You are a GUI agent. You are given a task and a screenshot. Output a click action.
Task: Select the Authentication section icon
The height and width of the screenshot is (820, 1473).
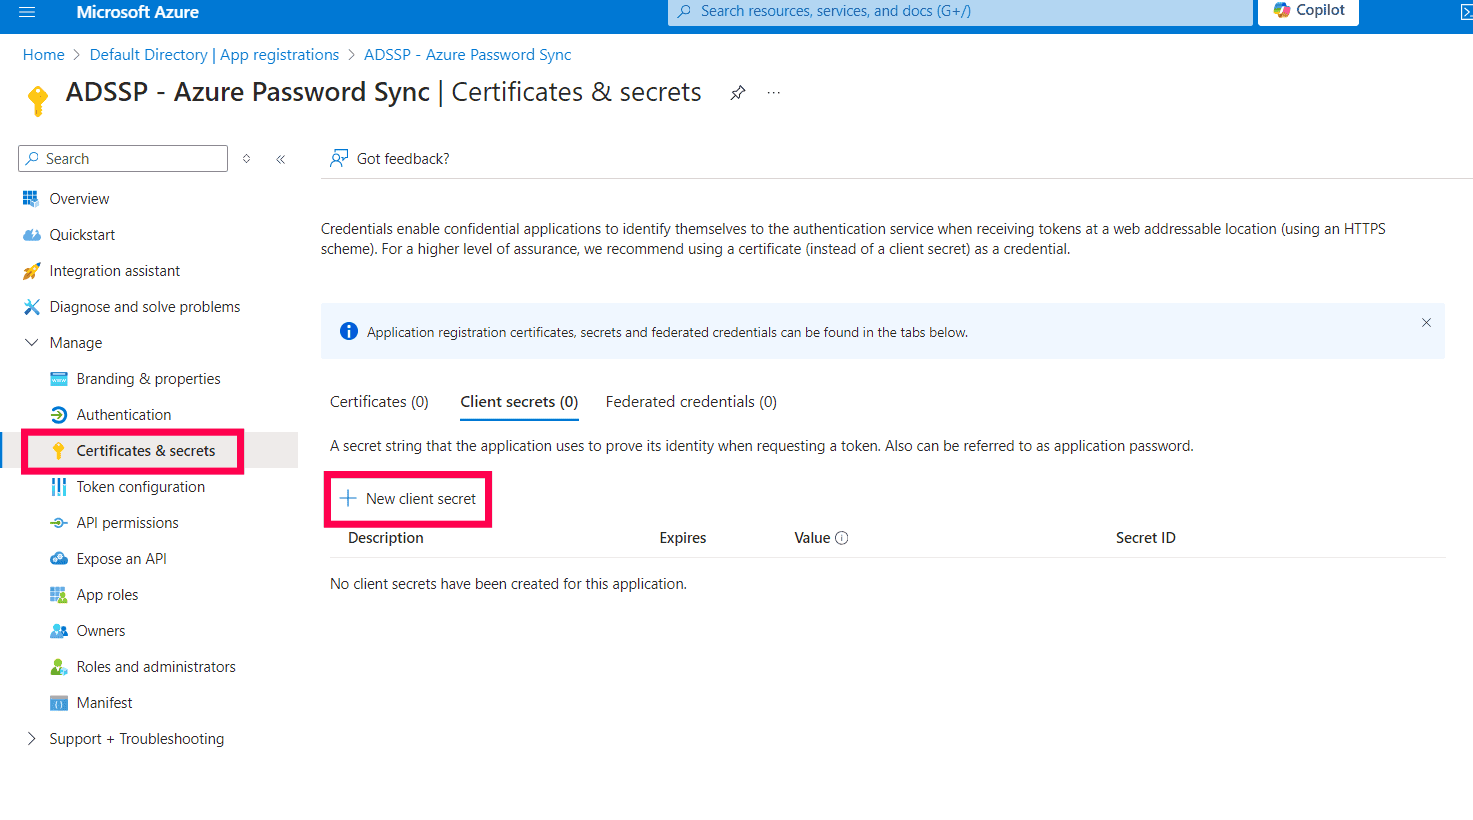pyautogui.click(x=59, y=414)
